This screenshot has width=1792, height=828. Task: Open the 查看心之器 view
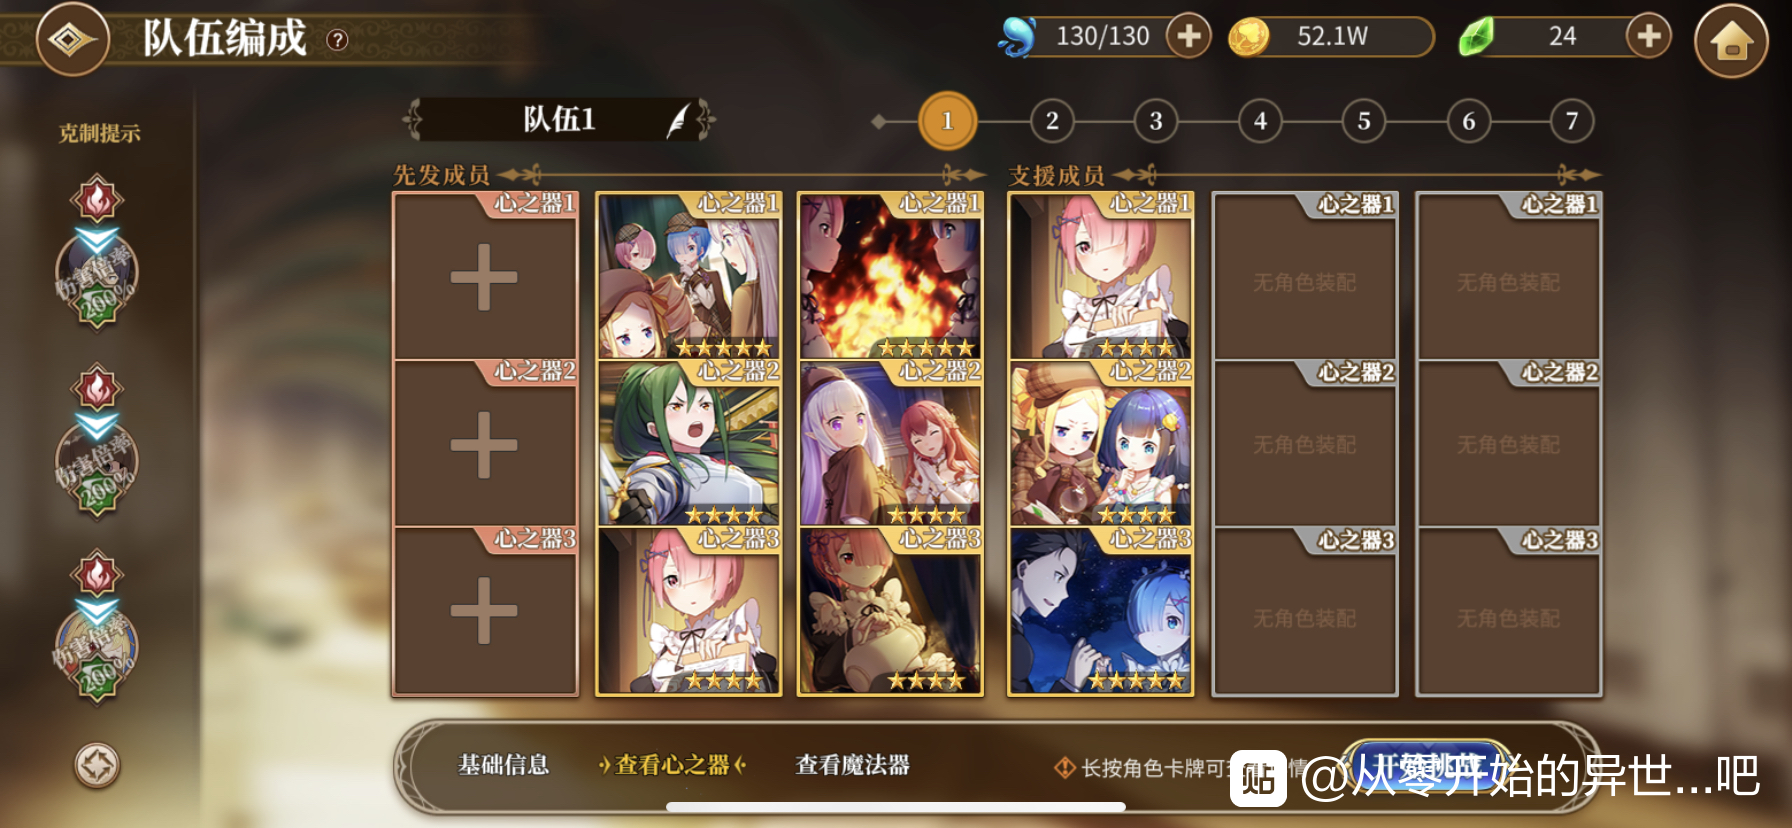point(673,765)
